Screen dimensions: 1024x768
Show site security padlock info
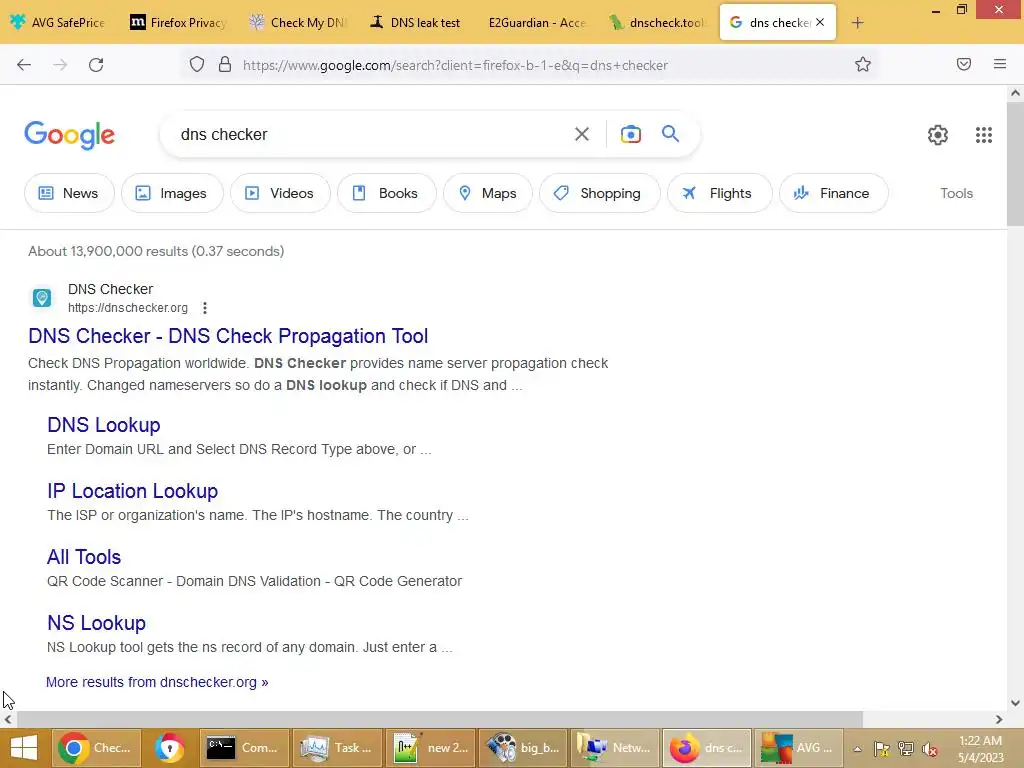[225, 65]
